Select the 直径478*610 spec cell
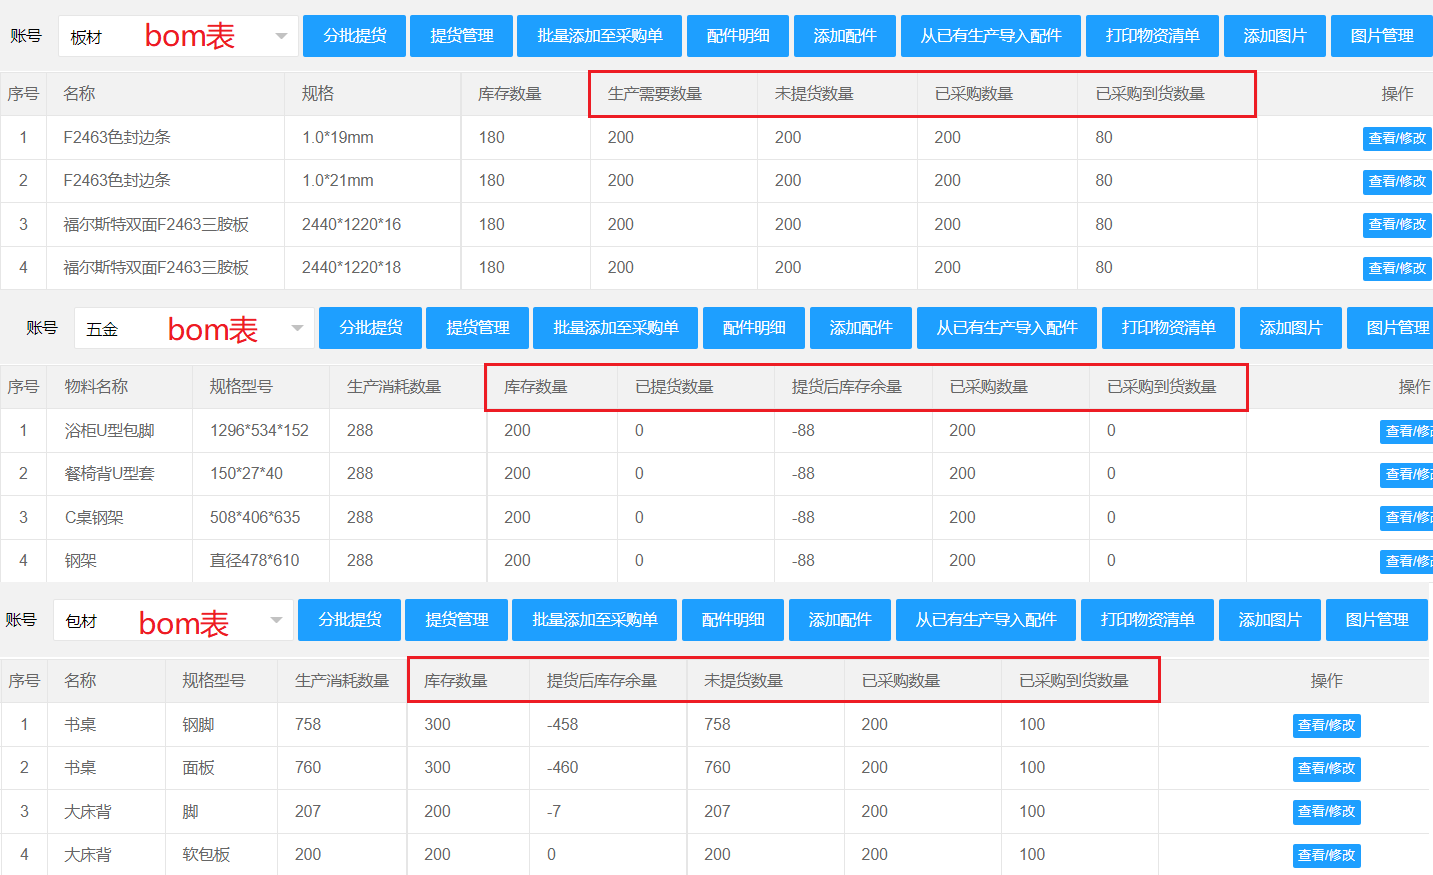Image resolution: width=1433 pixels, height=875 pixels. coord(261,560)
